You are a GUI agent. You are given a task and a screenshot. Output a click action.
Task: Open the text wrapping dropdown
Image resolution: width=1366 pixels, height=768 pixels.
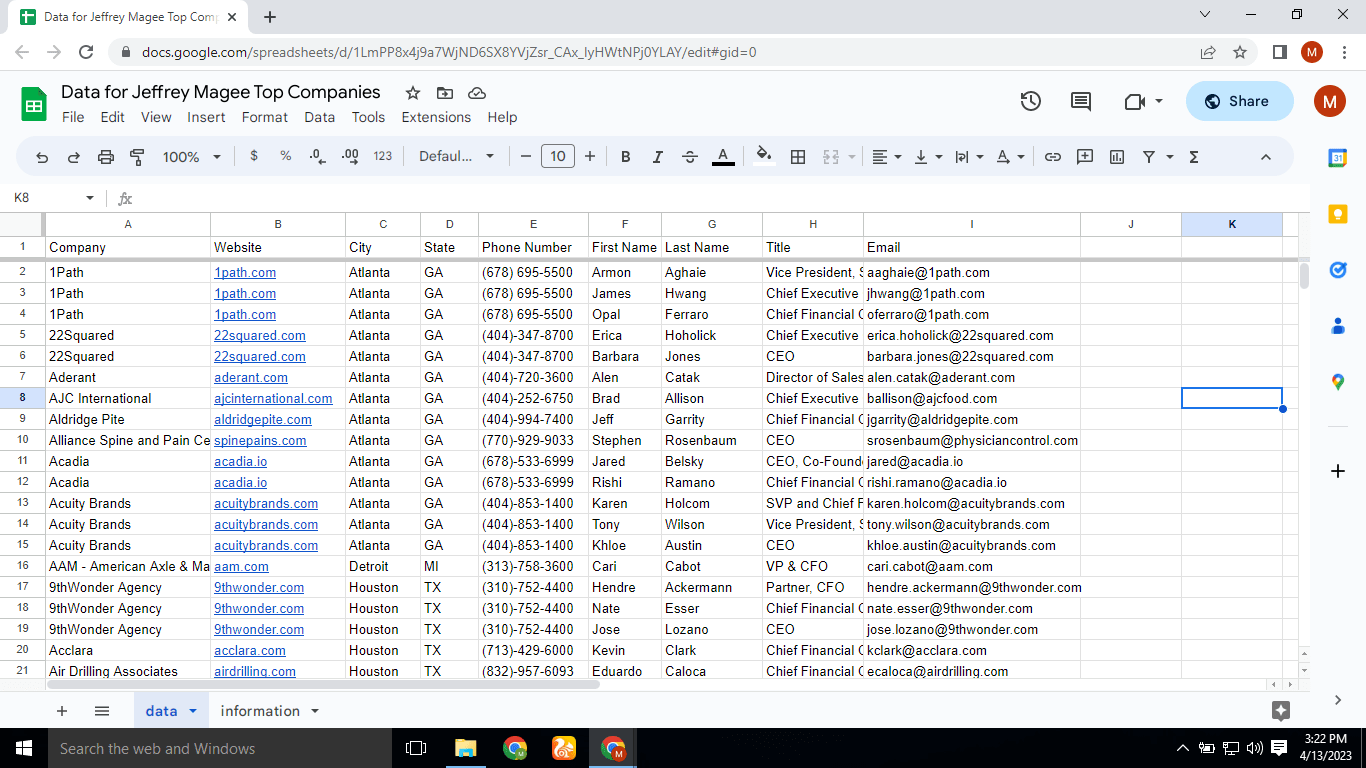click(969, 157)
